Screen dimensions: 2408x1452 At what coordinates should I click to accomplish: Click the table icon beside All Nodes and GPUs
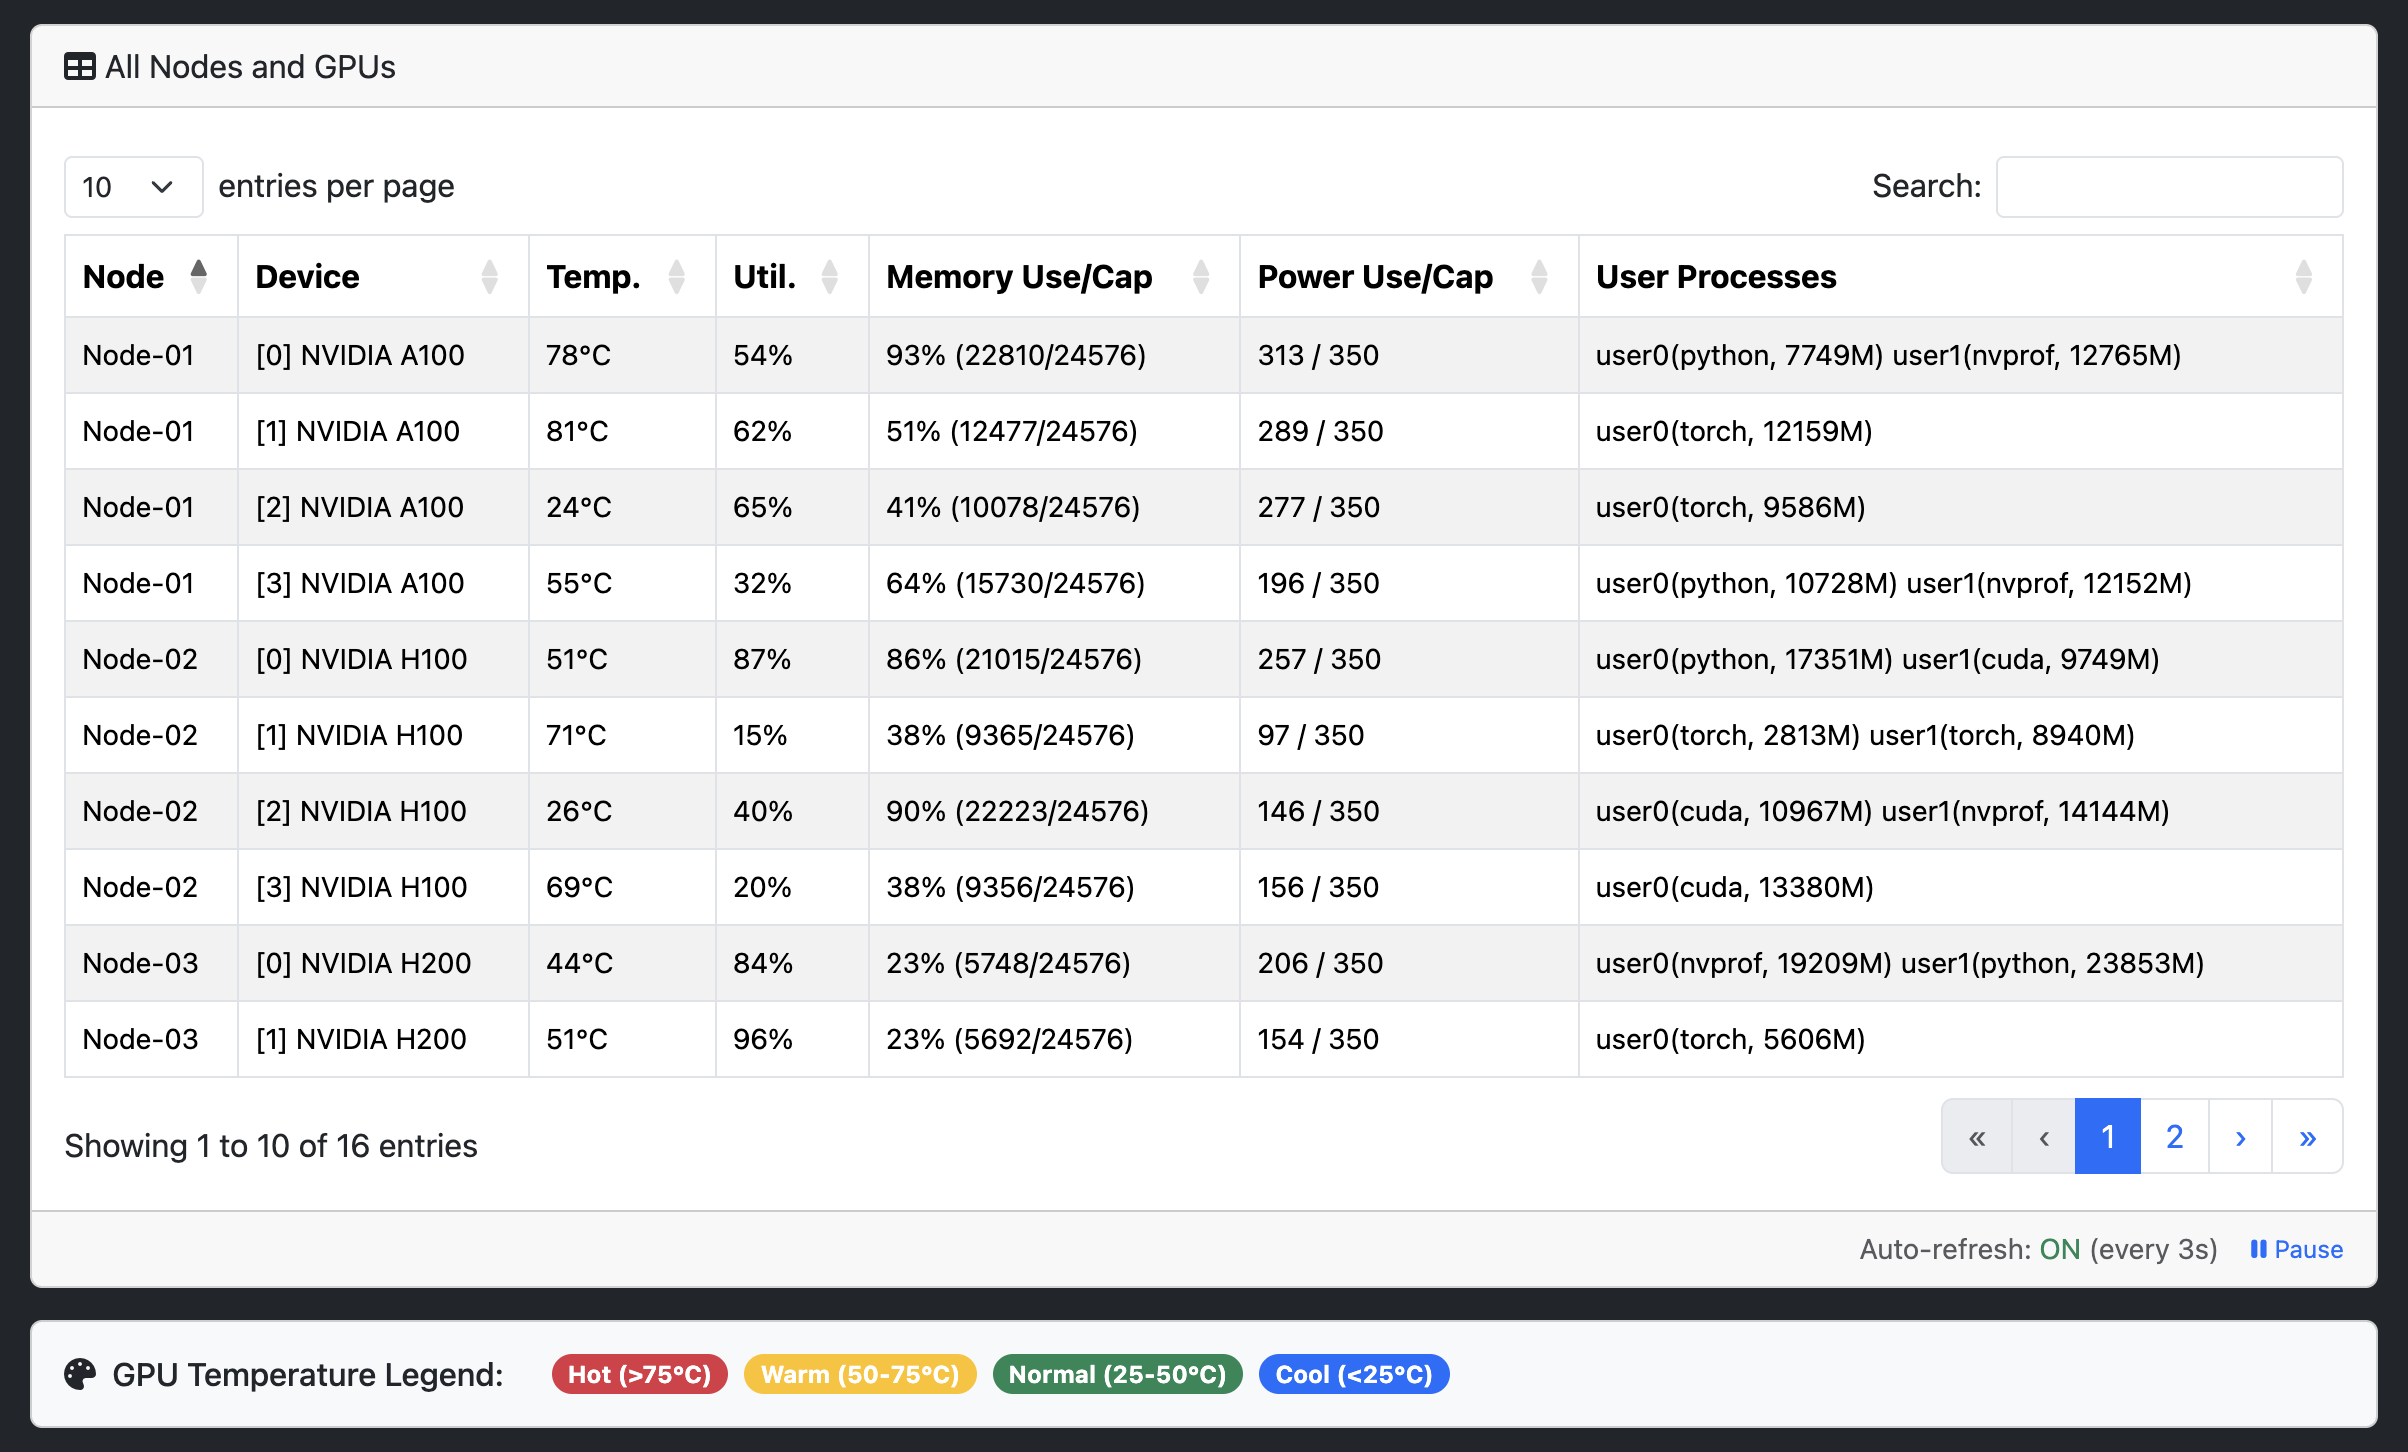click(x=80, y=67)
